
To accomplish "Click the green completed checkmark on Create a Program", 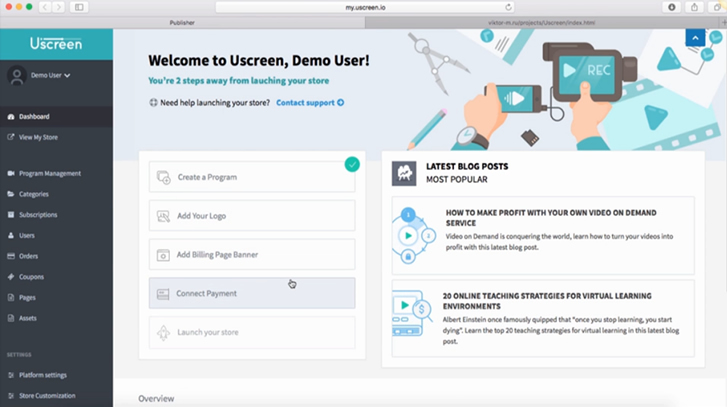I will 352,164.
